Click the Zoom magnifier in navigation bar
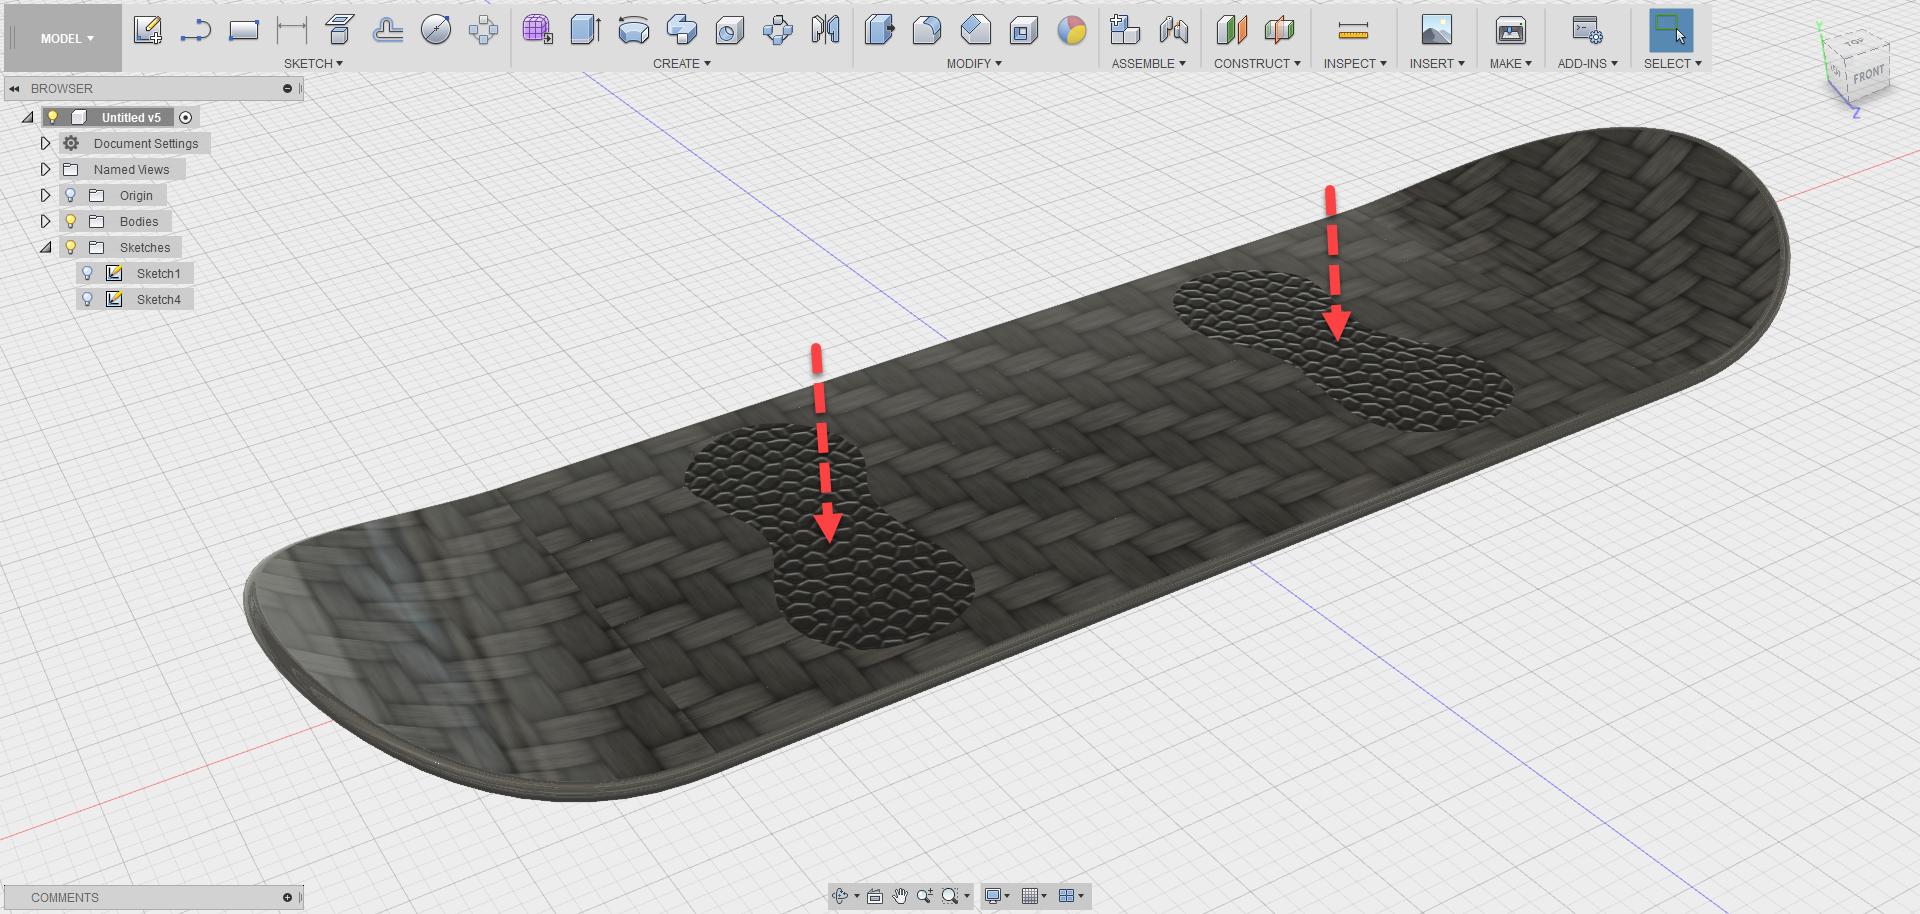The width and height of the screenshot is (1920, 914). (925, 896)
